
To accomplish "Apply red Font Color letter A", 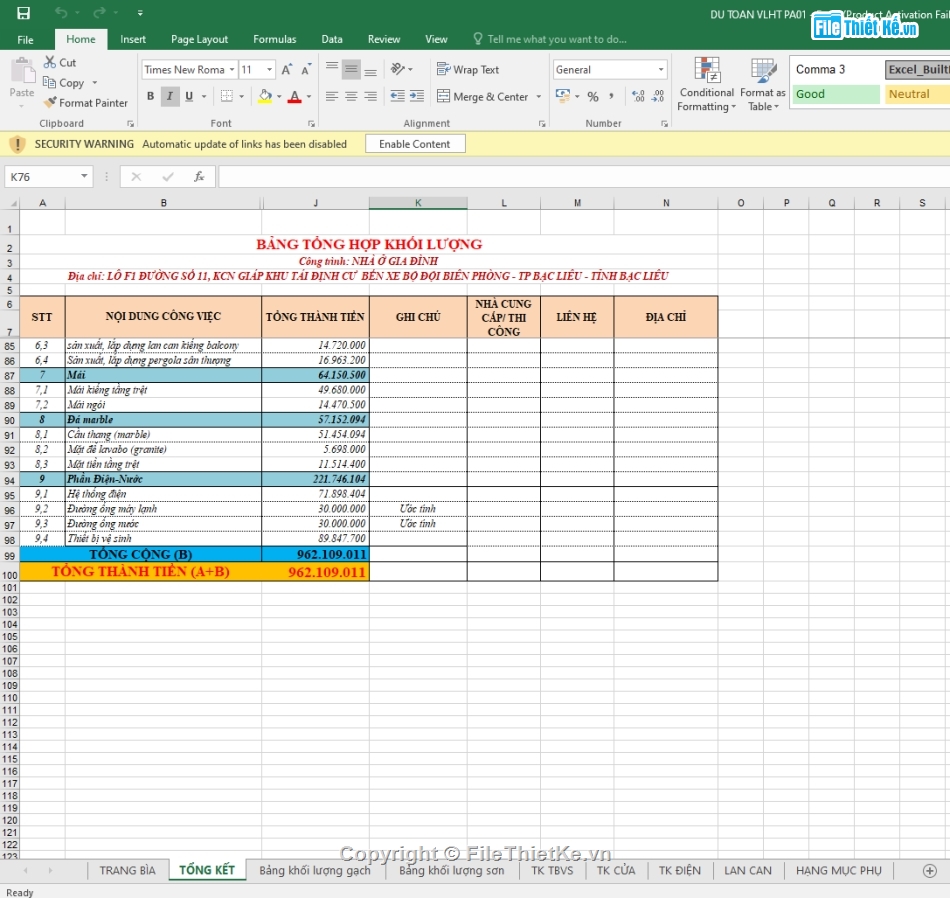I will (294, 96).
